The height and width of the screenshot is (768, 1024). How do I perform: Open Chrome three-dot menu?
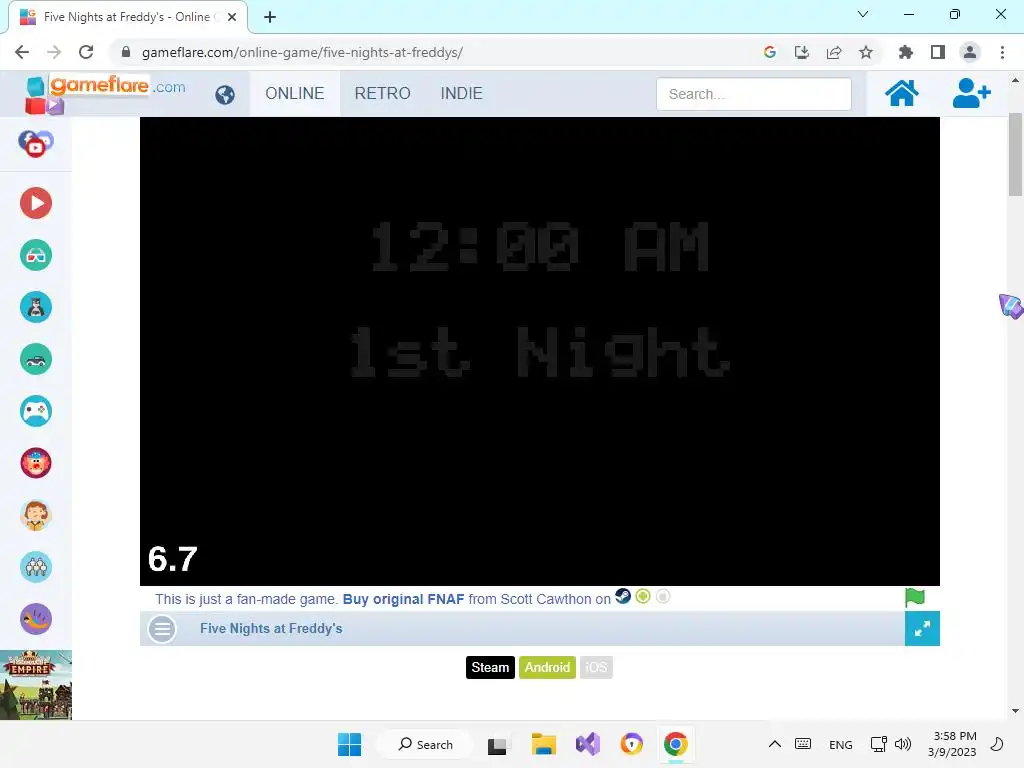click(x=1002, y=52)
